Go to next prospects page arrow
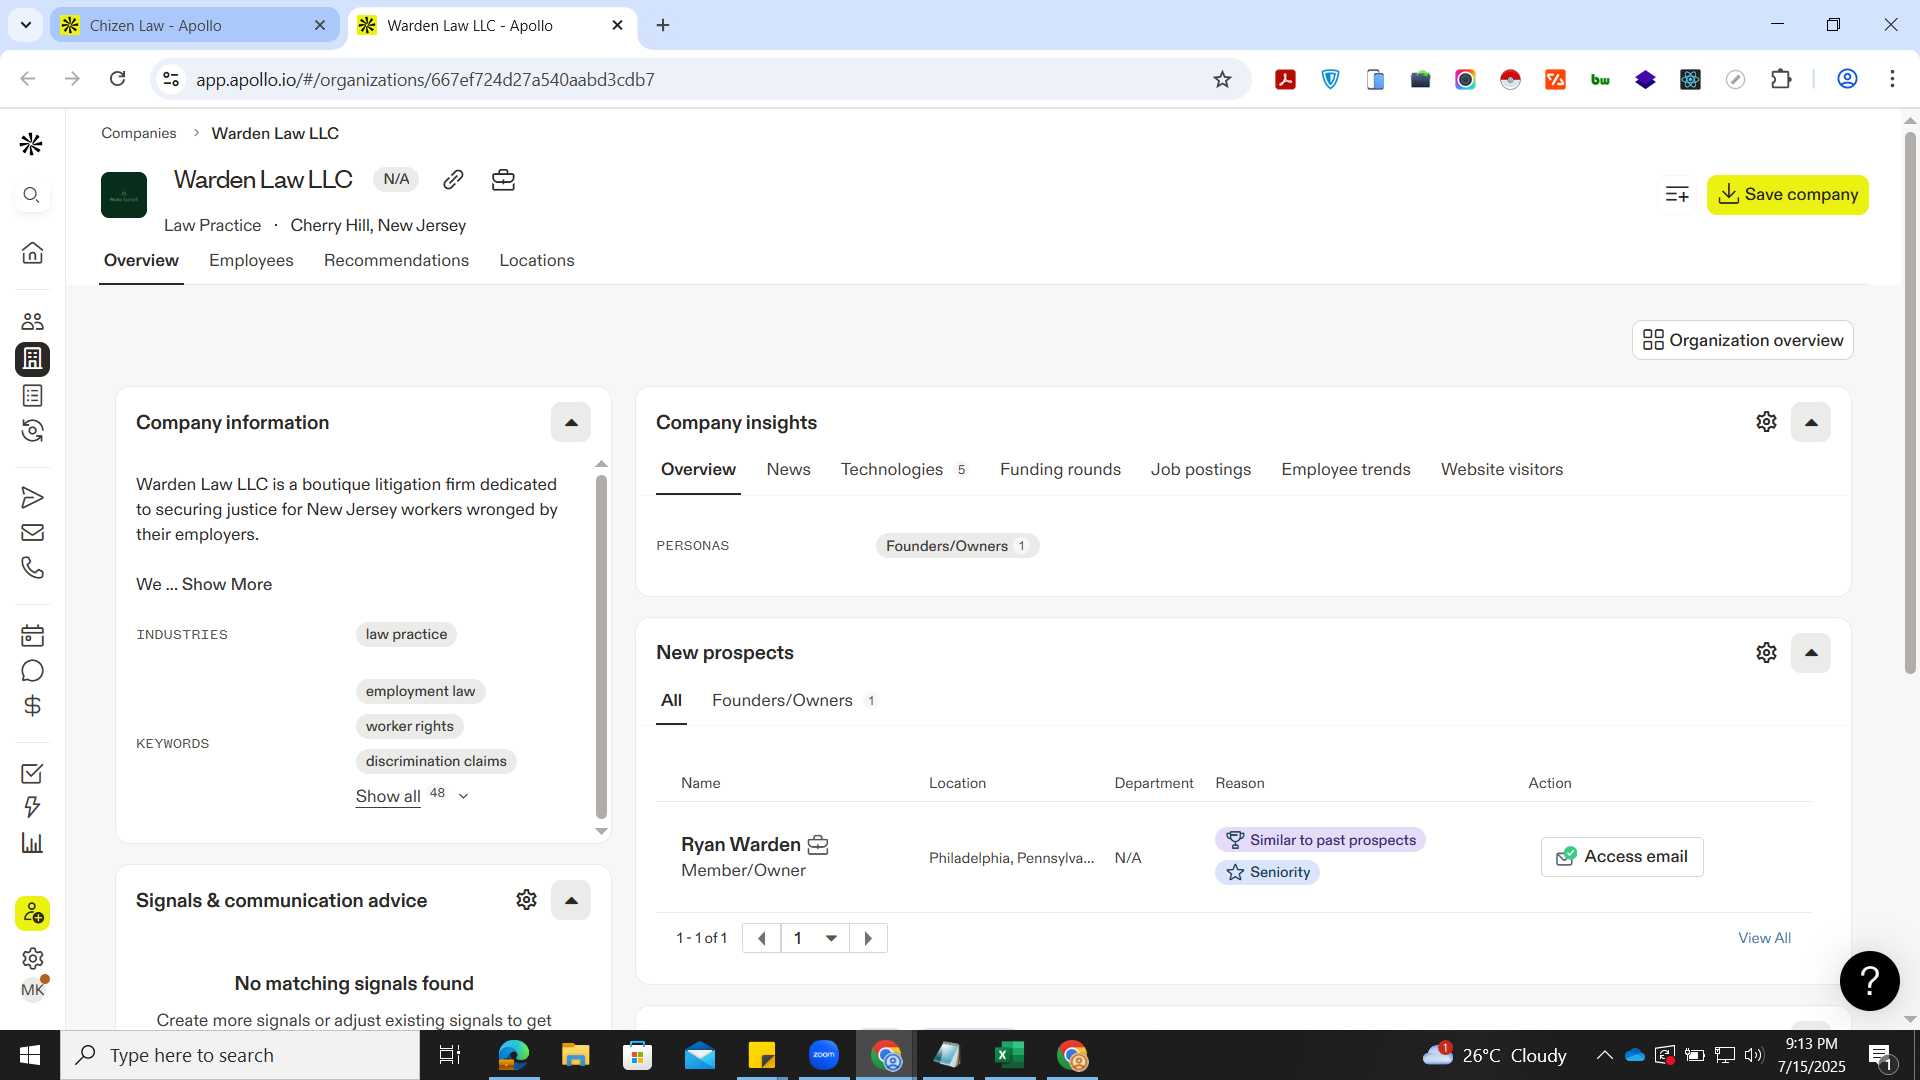 [x=868, y=938]
